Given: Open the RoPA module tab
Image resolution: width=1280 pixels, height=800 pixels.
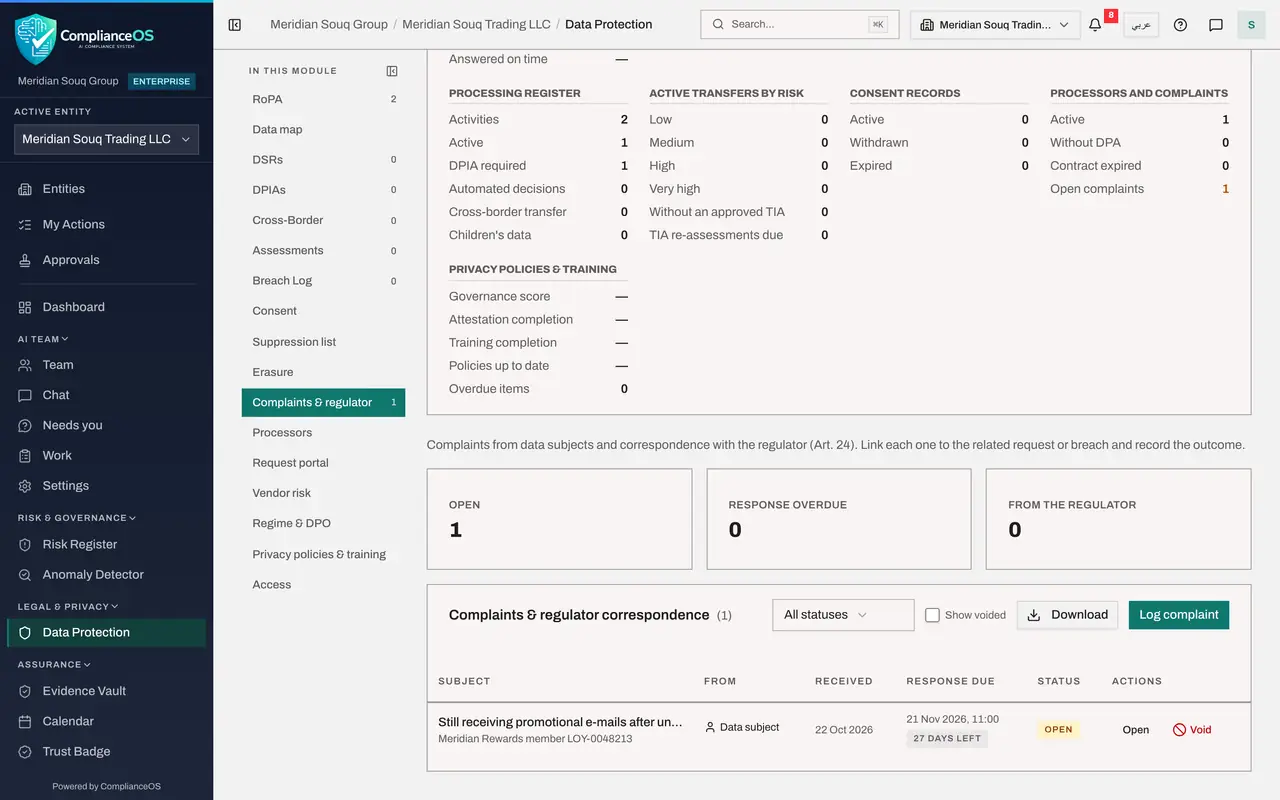Looking at the screenshot, I should pyautogui.click(x=323, y=99).
